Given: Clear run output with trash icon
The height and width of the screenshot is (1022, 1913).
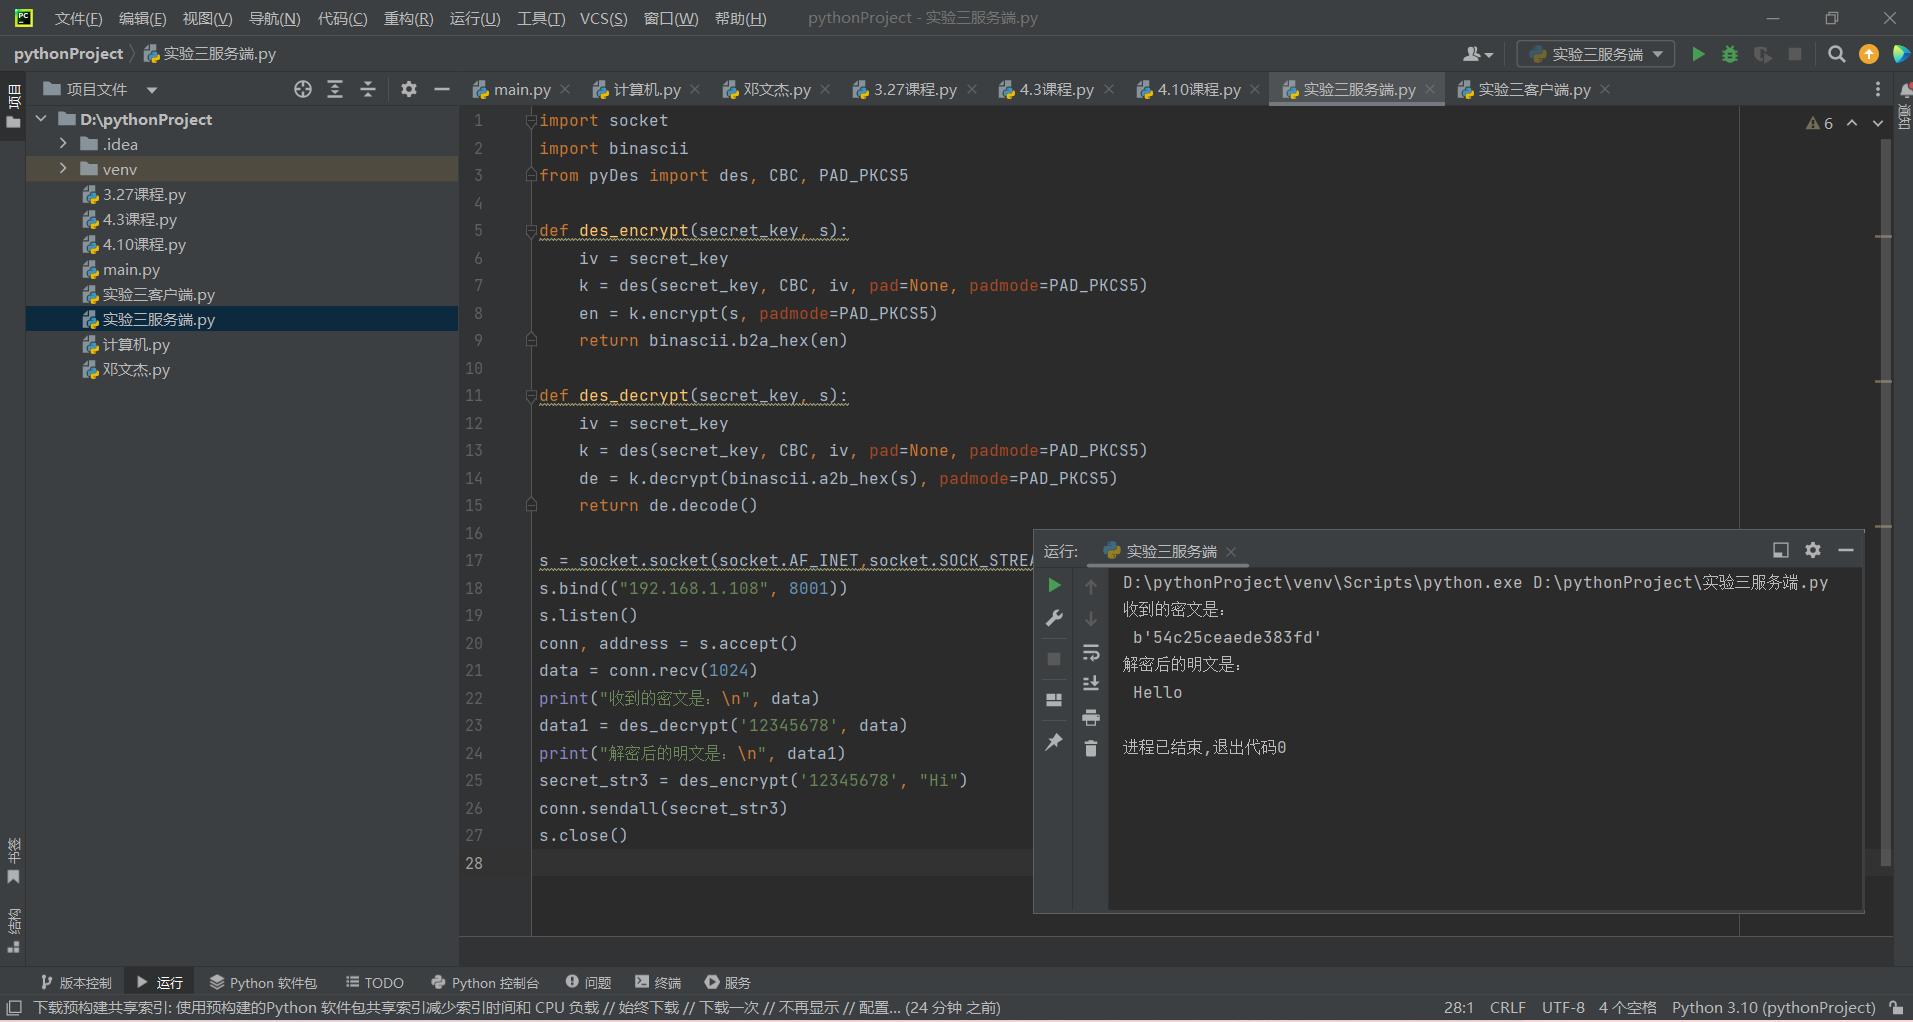Looking at the screenshot, I should pos(1091,748).
